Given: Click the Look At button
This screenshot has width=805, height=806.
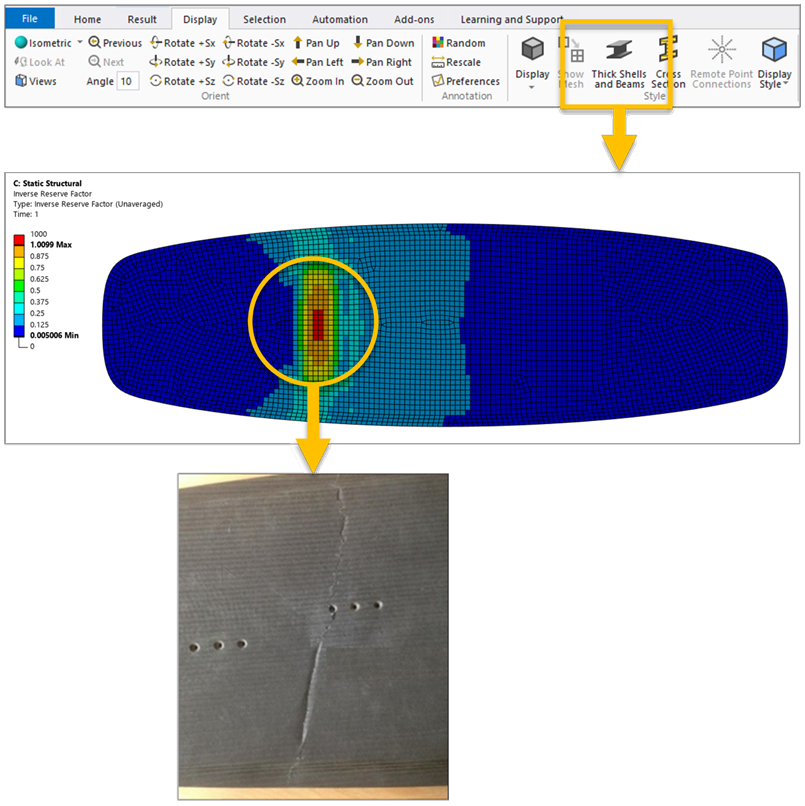Looking at the screenshot, I should click(40, 62).
